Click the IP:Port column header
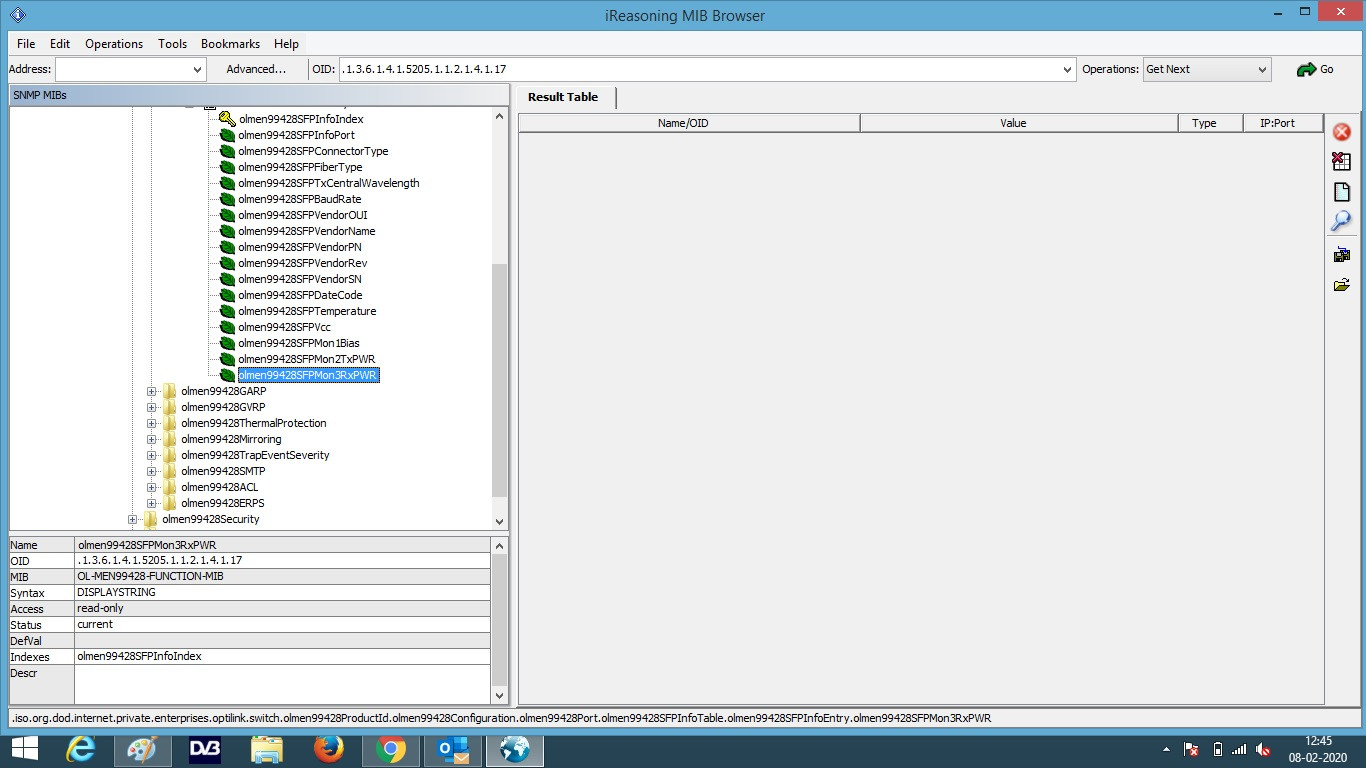1366x768 pixels. coord(1283,123)
